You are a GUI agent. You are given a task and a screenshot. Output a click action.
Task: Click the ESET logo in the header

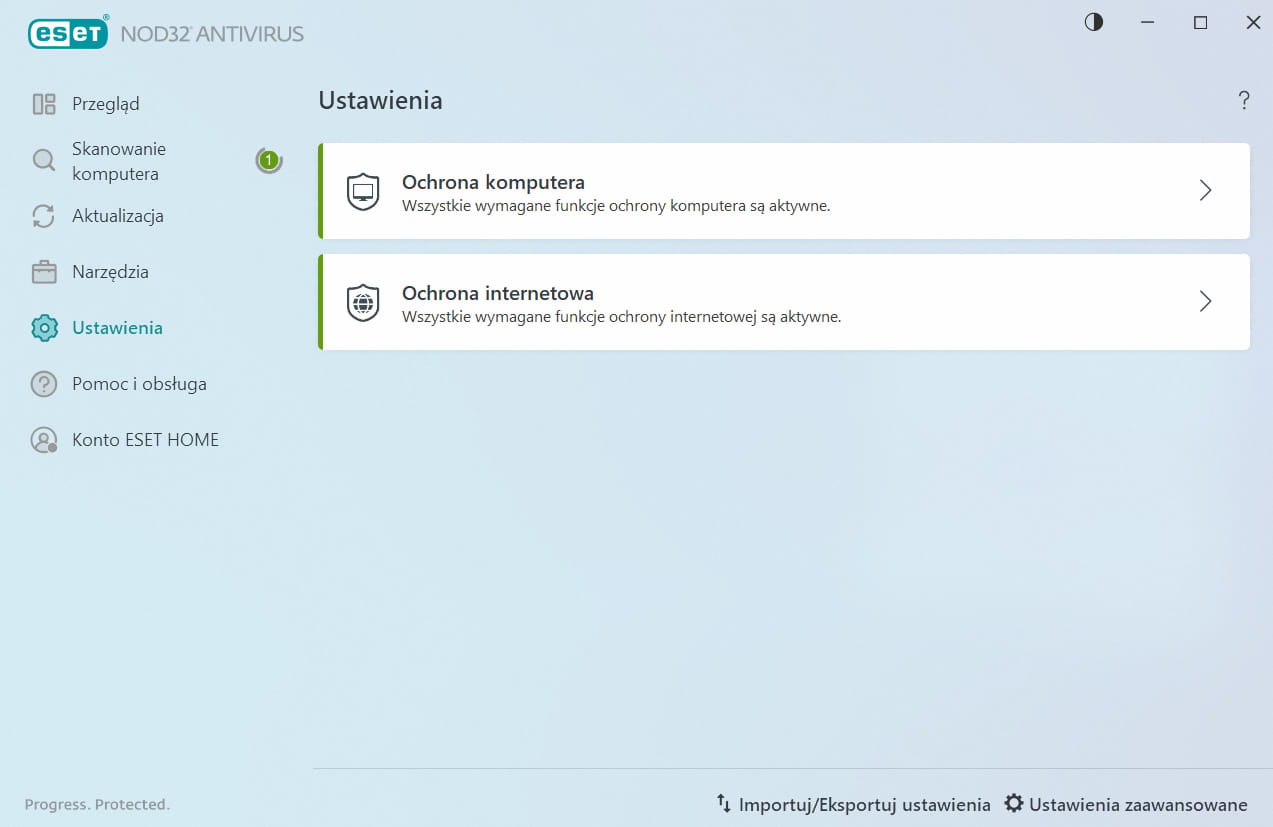tap(68, 34)
